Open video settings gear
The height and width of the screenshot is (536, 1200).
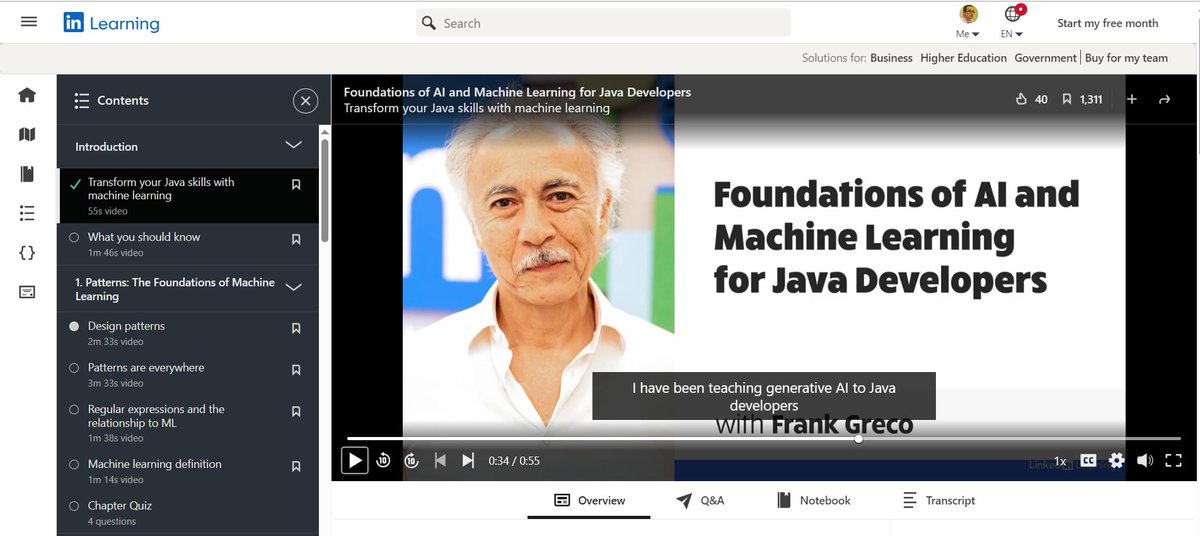click(x=1116, y=461)
